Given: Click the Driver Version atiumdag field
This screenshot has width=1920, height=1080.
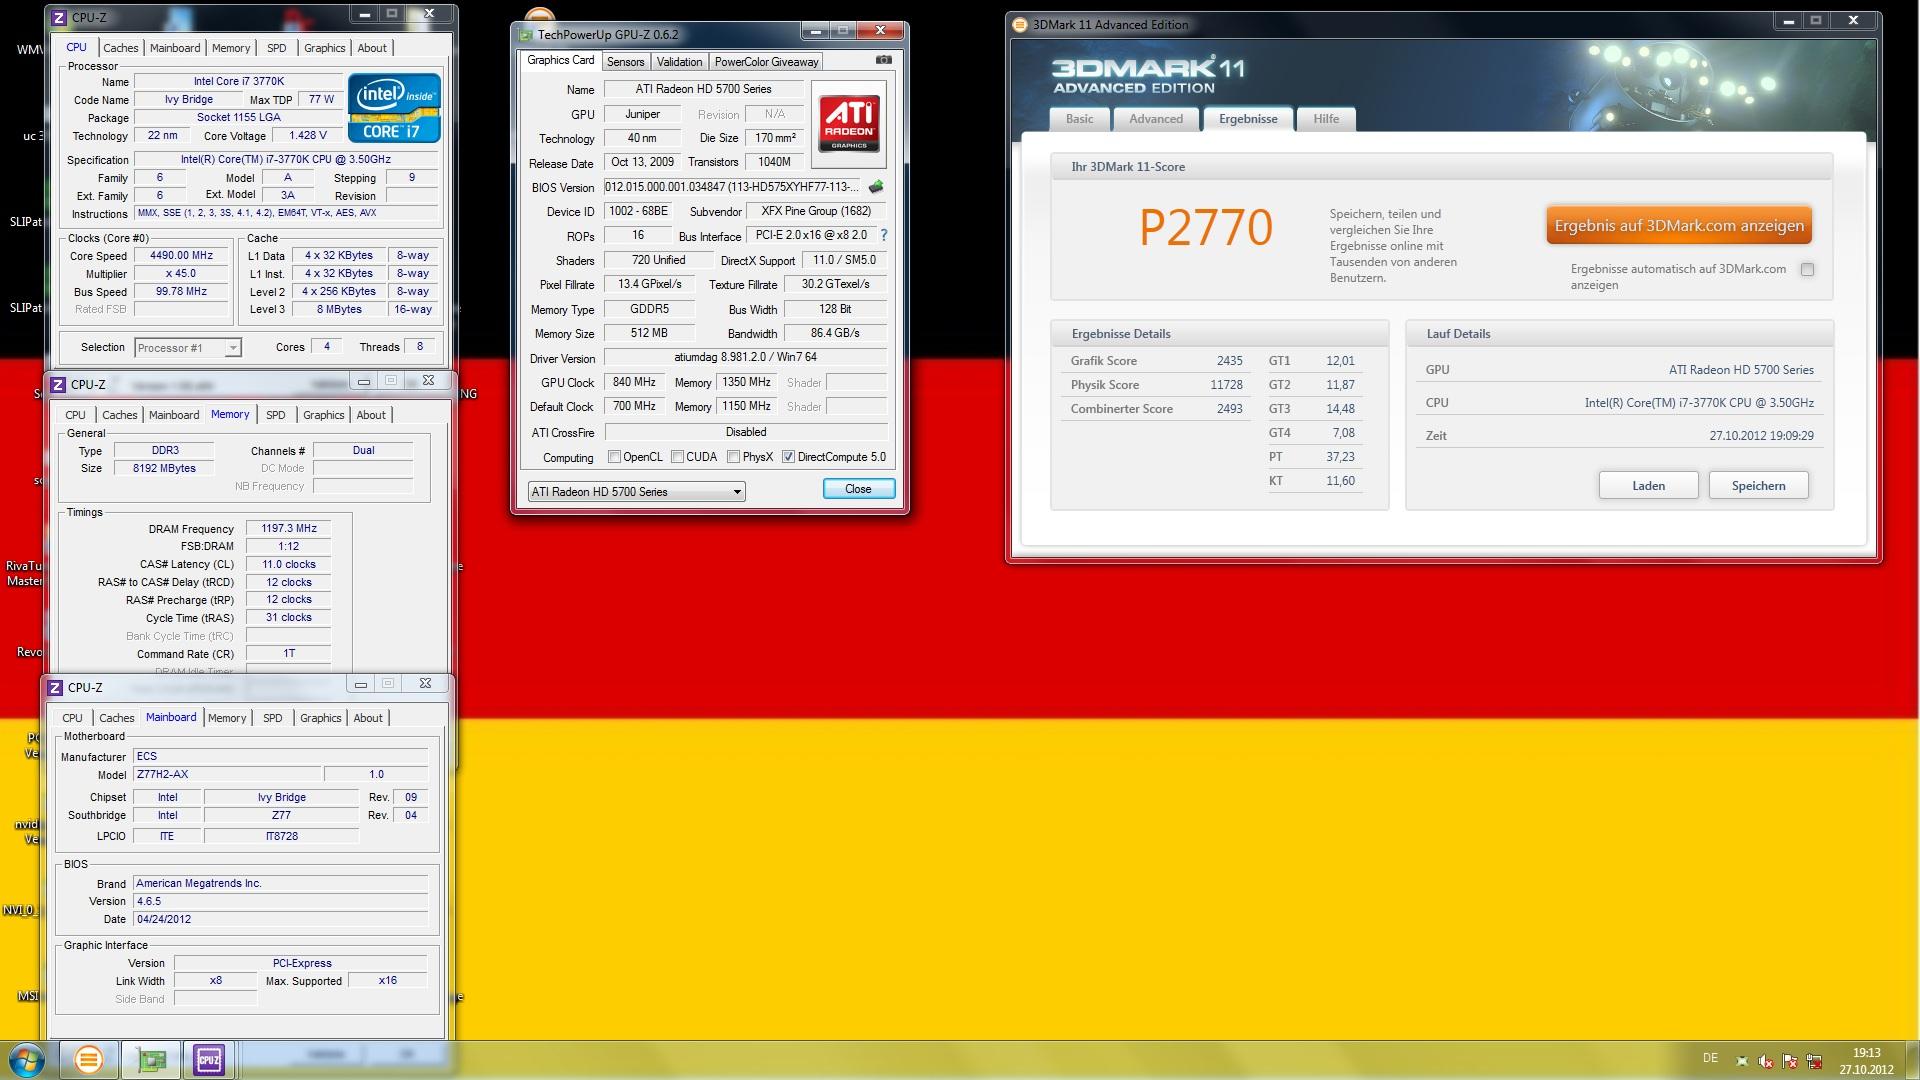Looking at the screenshot, I should click(745, 357).
